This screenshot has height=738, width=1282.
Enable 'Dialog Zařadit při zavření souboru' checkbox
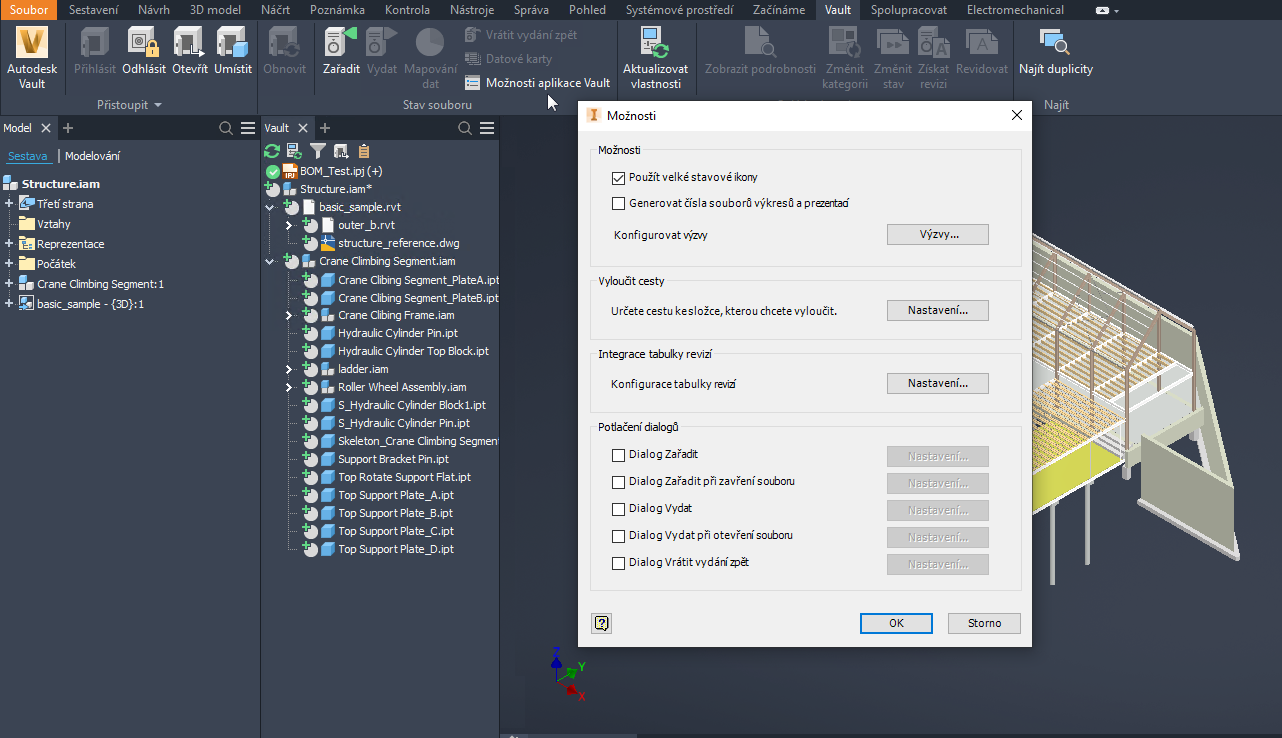(618, 482)
